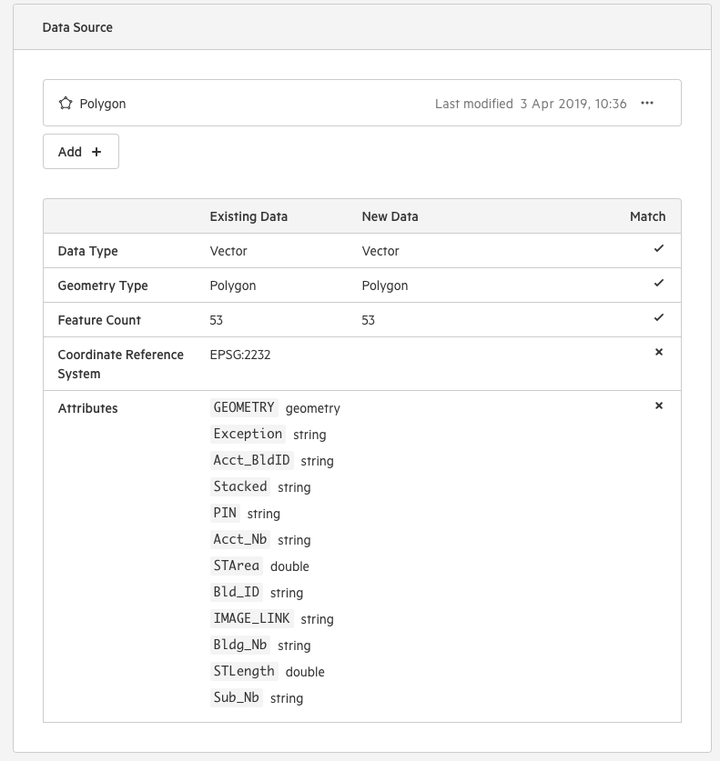
Task: Click the Existing Data column header
Action: click(249, 216)
